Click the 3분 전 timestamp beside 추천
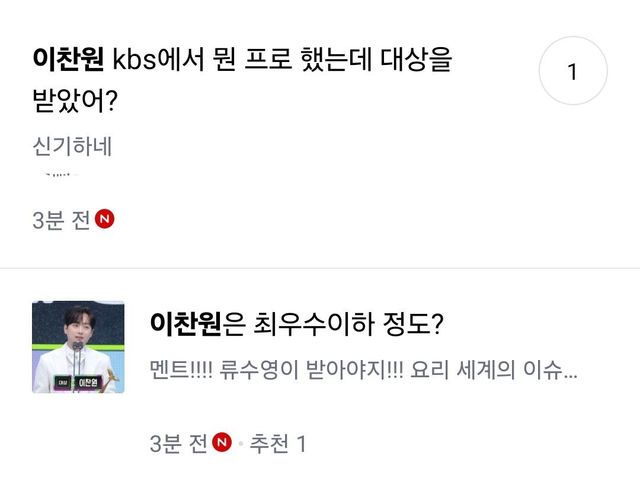Screen dimensions: 640x489 [x=178, y=442]
